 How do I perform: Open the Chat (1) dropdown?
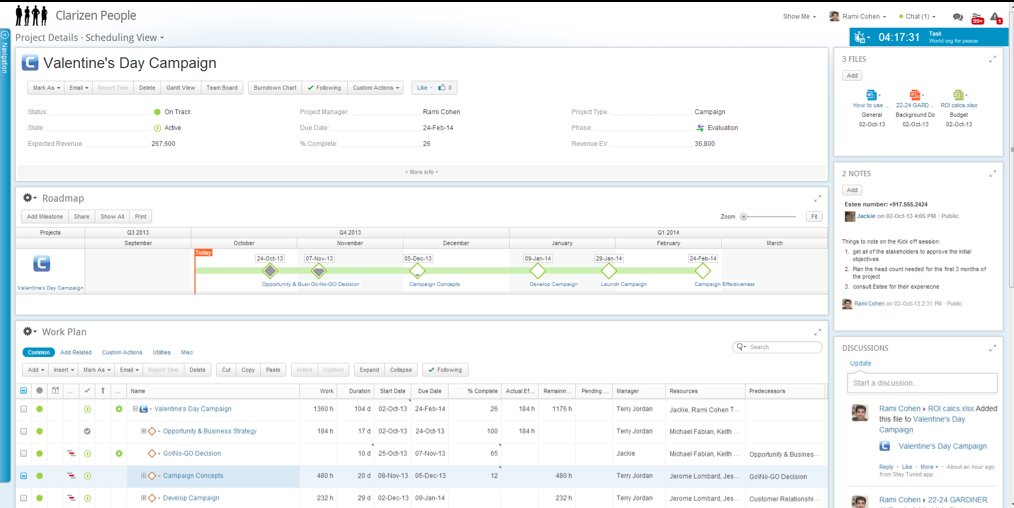coord(917,17)
